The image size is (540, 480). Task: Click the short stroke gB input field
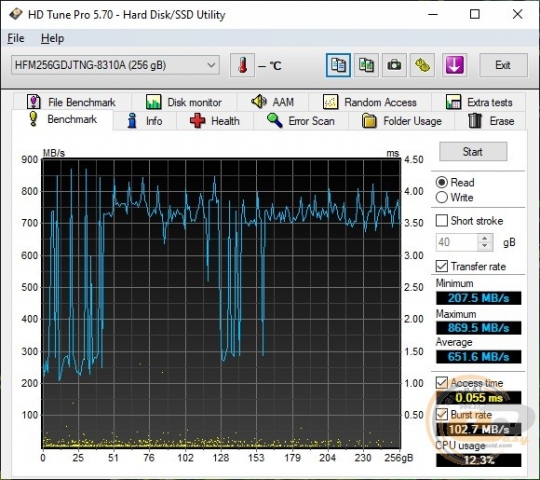pos(457,242)
